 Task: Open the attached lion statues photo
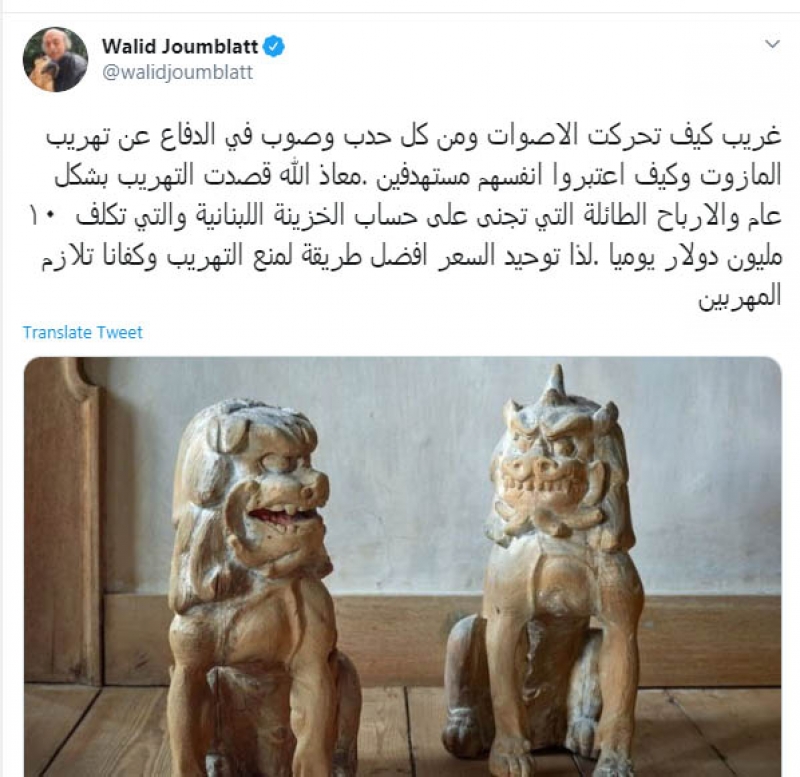[x=403, y=566]
